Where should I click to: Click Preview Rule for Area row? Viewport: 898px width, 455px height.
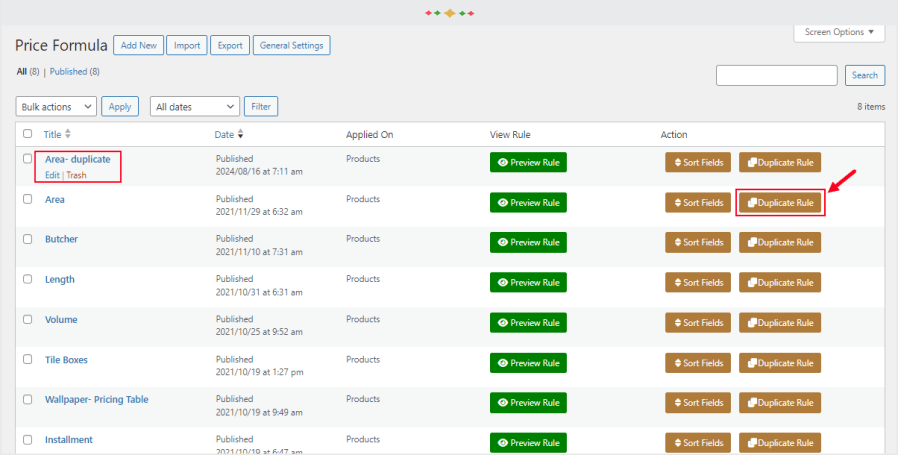[528, 203]
